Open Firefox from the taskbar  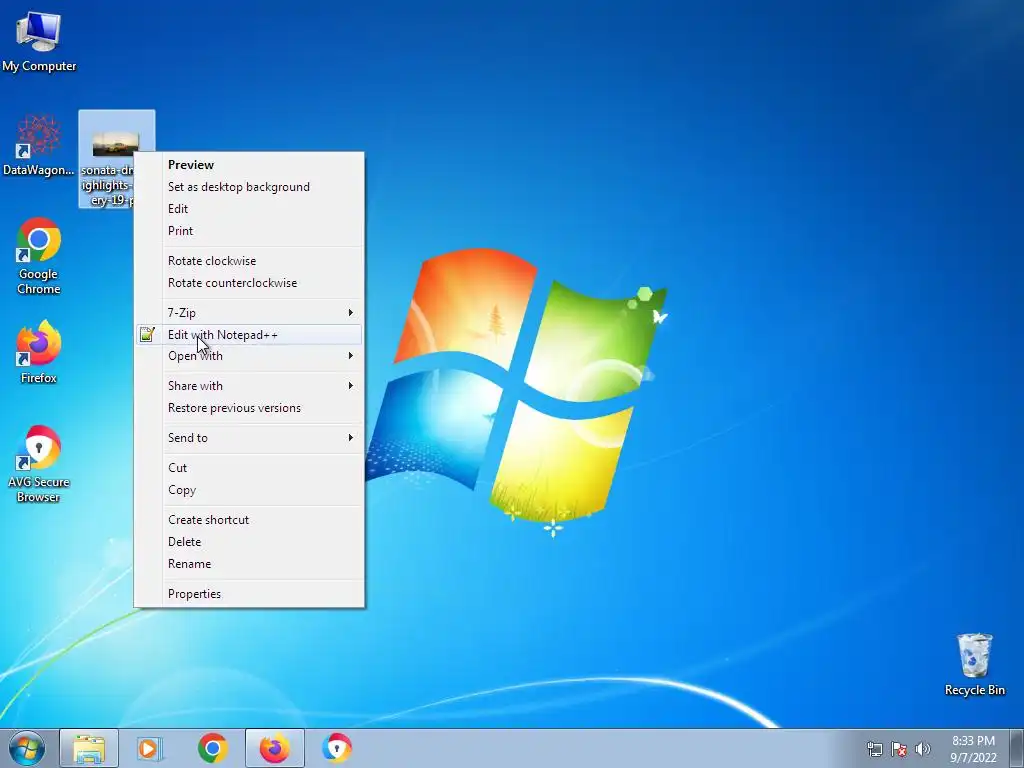[275, 748]
